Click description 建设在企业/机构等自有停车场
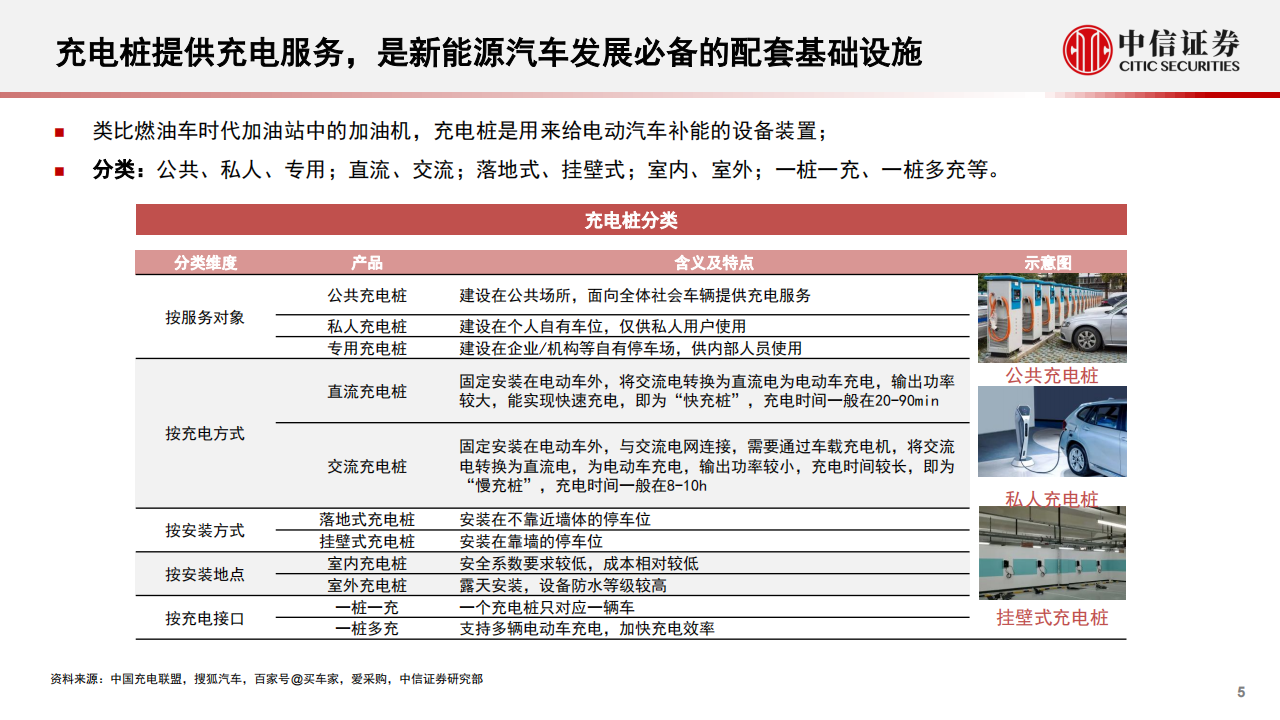Screen dimensions: 1280x720 (x=631, y=349)
